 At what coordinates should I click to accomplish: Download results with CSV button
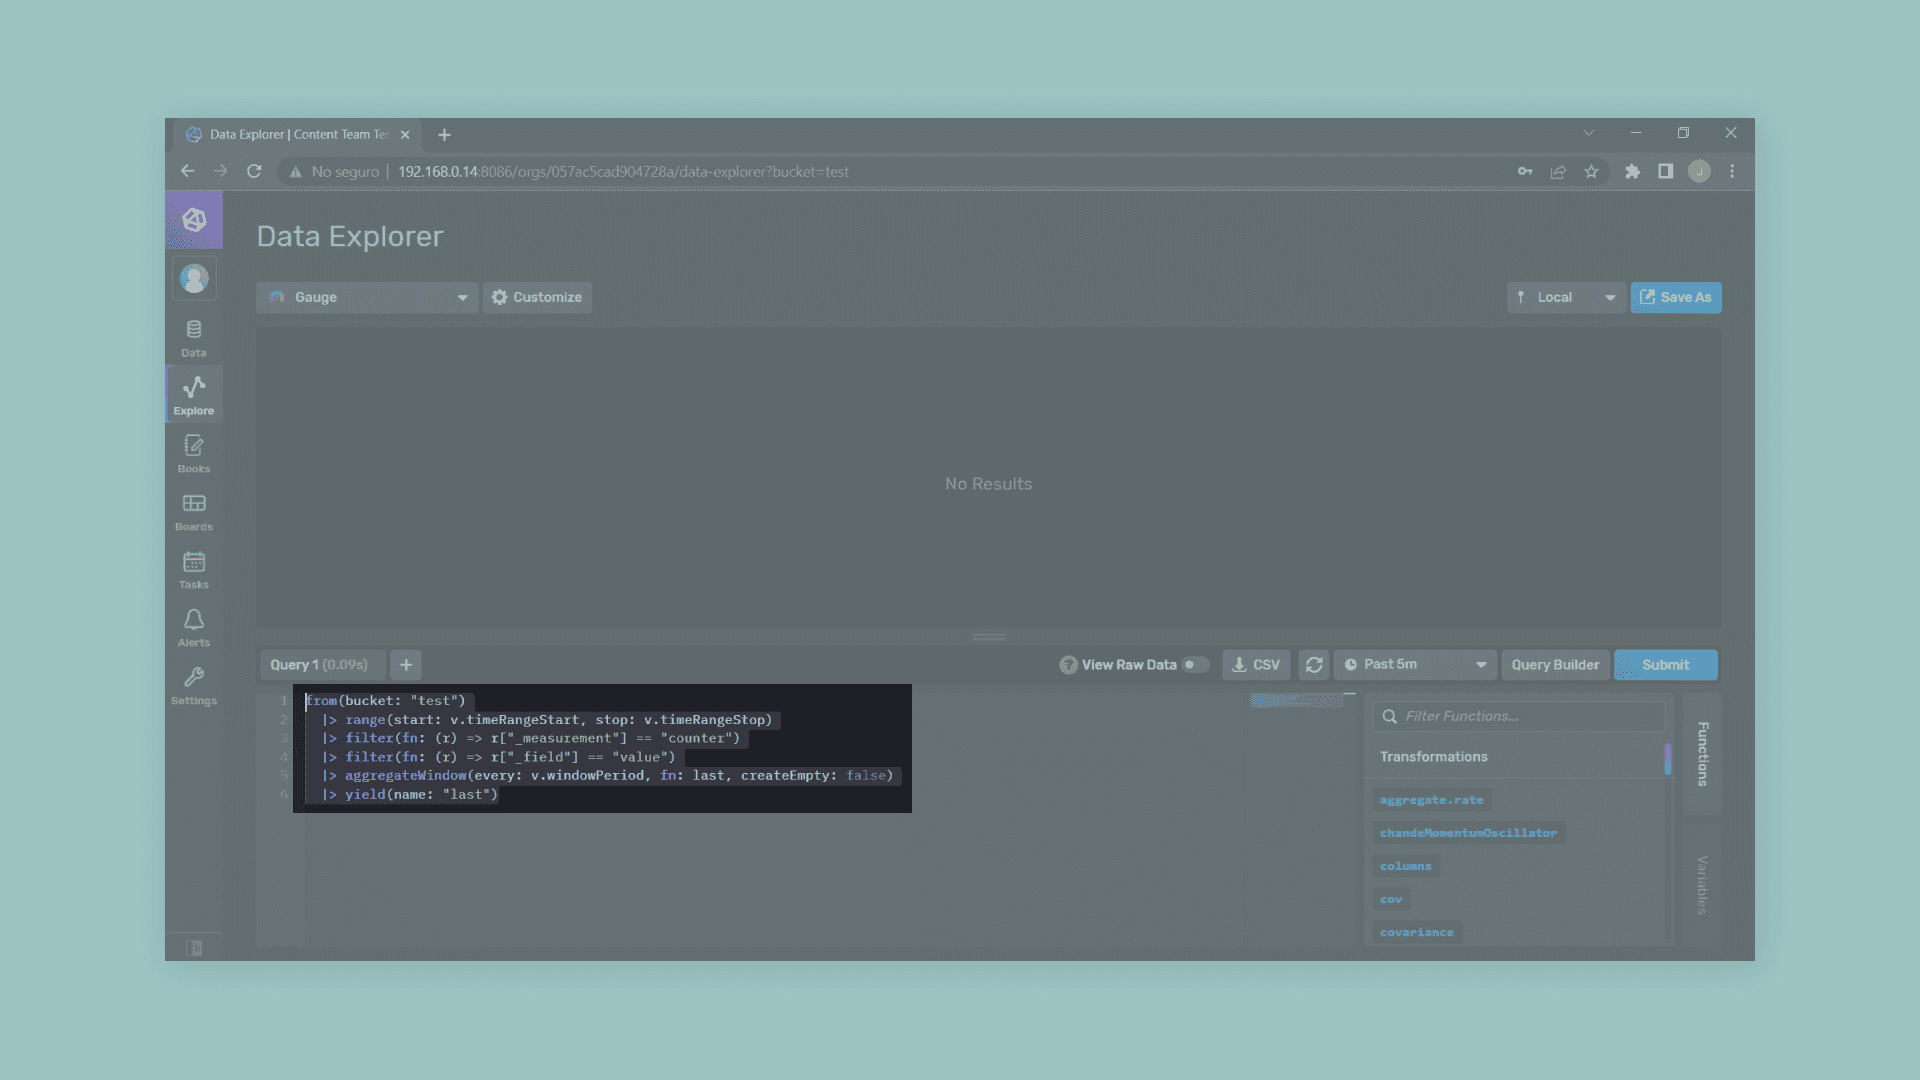click(1256, 665)
